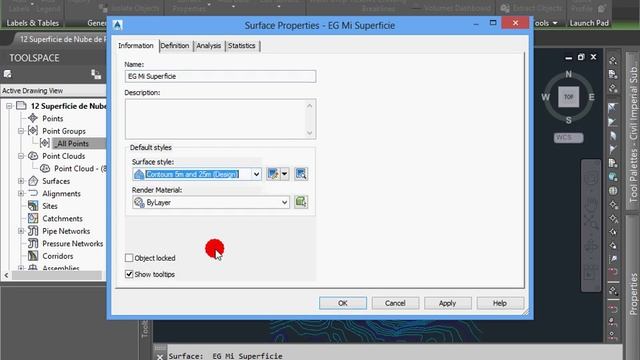Expand the Surfaces node

21,181
